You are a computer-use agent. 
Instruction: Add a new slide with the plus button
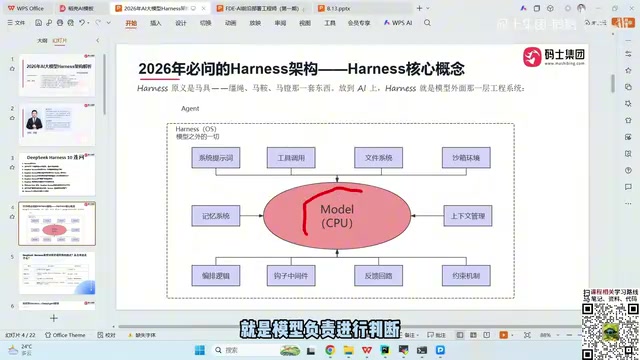53,318
